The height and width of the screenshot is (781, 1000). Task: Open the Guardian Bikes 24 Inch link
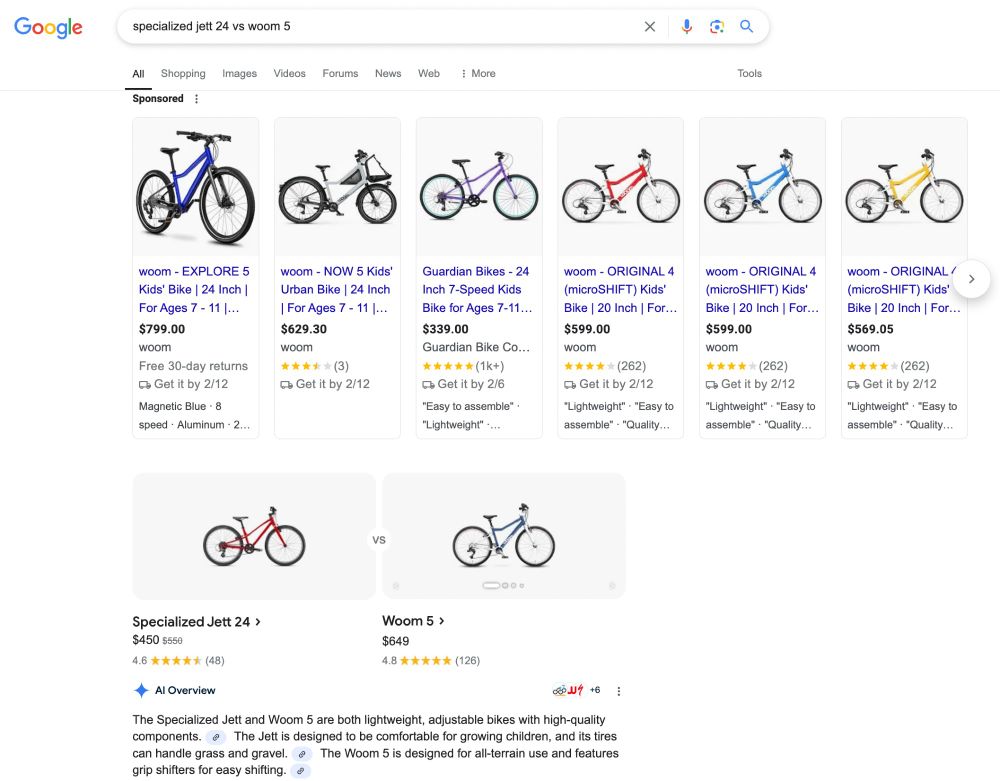[477, 289]
